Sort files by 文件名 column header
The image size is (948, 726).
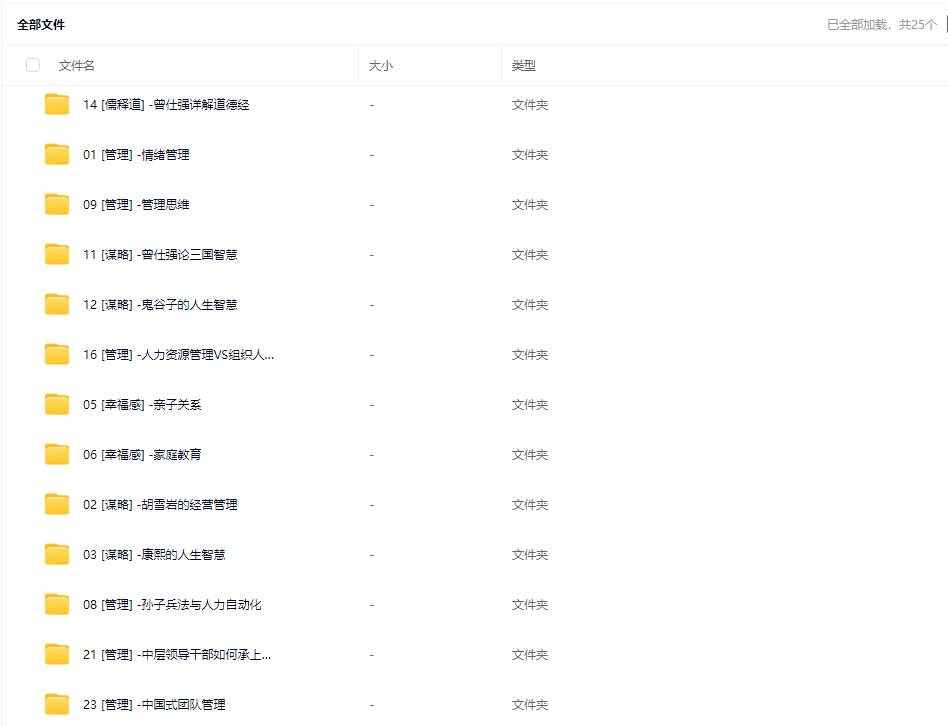[77, 65]
